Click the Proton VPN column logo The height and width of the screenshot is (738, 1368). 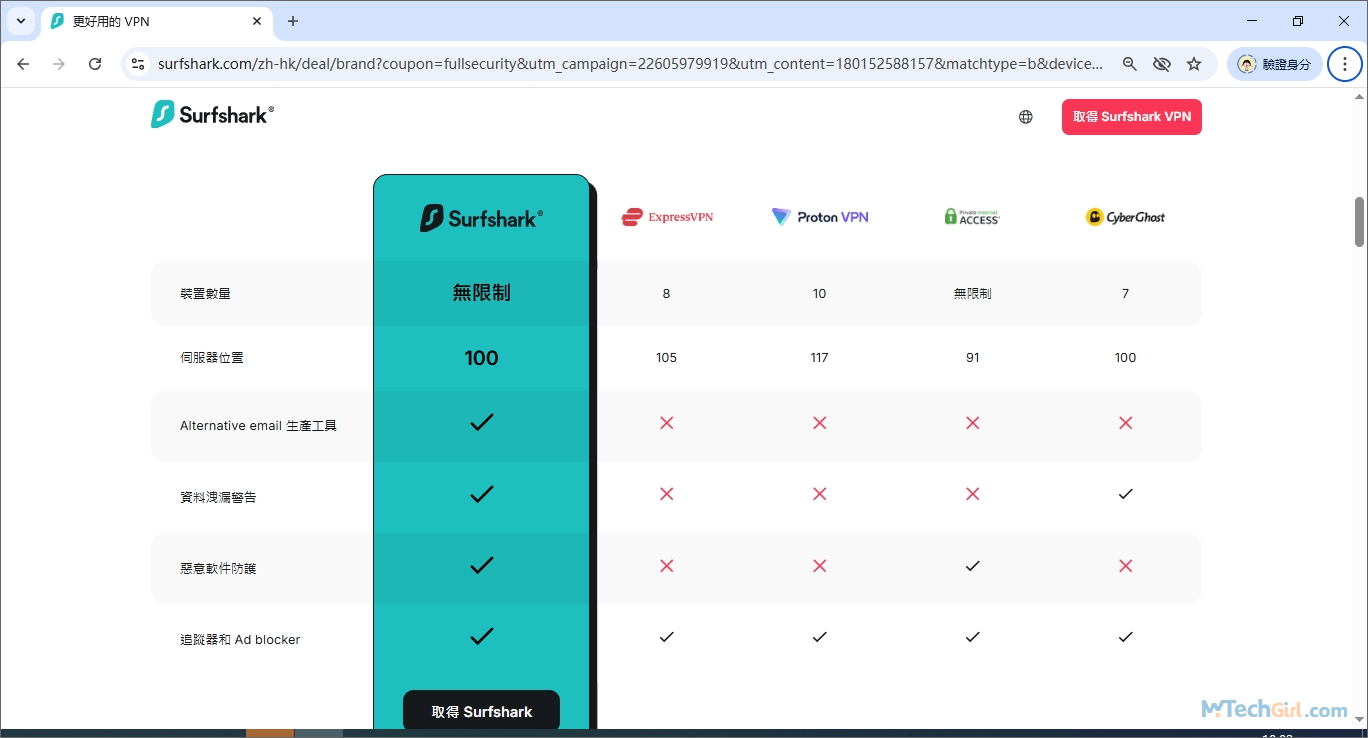[x=819, y=216]
